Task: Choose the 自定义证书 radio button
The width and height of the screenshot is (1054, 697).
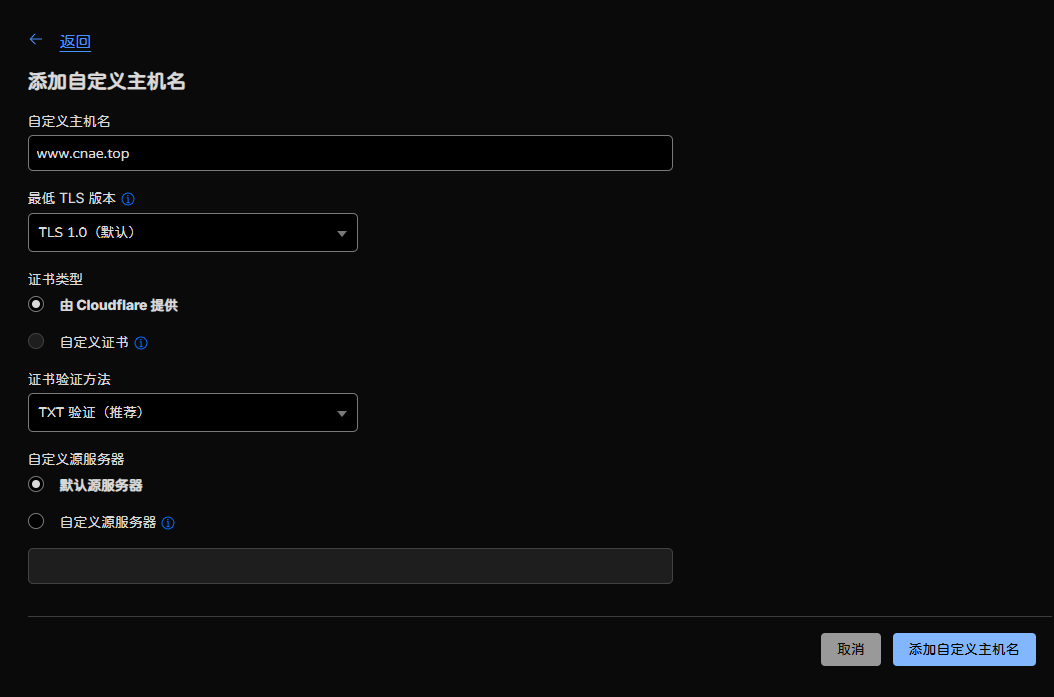Action: [37, 341]
